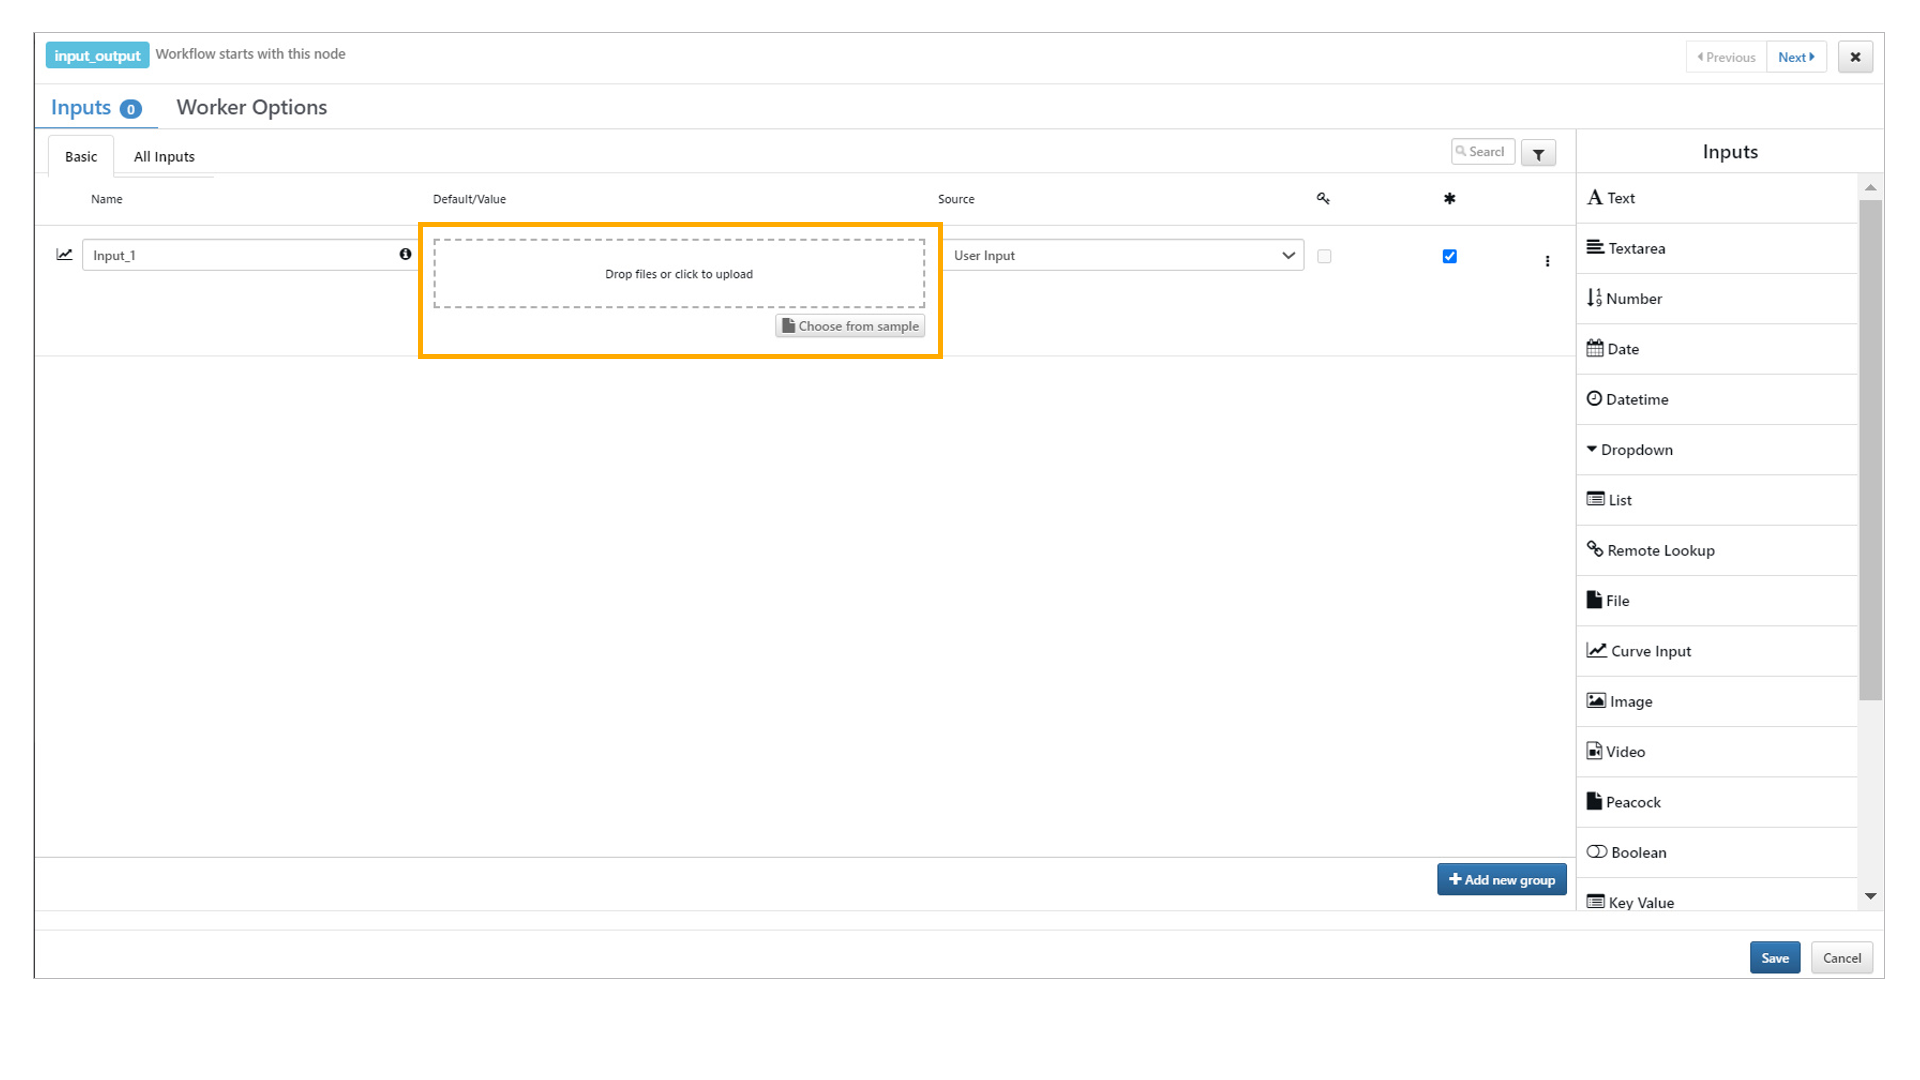Open the Worker Options tab
This screenshot has height=1080, width=1920.
tap(251, 107)
